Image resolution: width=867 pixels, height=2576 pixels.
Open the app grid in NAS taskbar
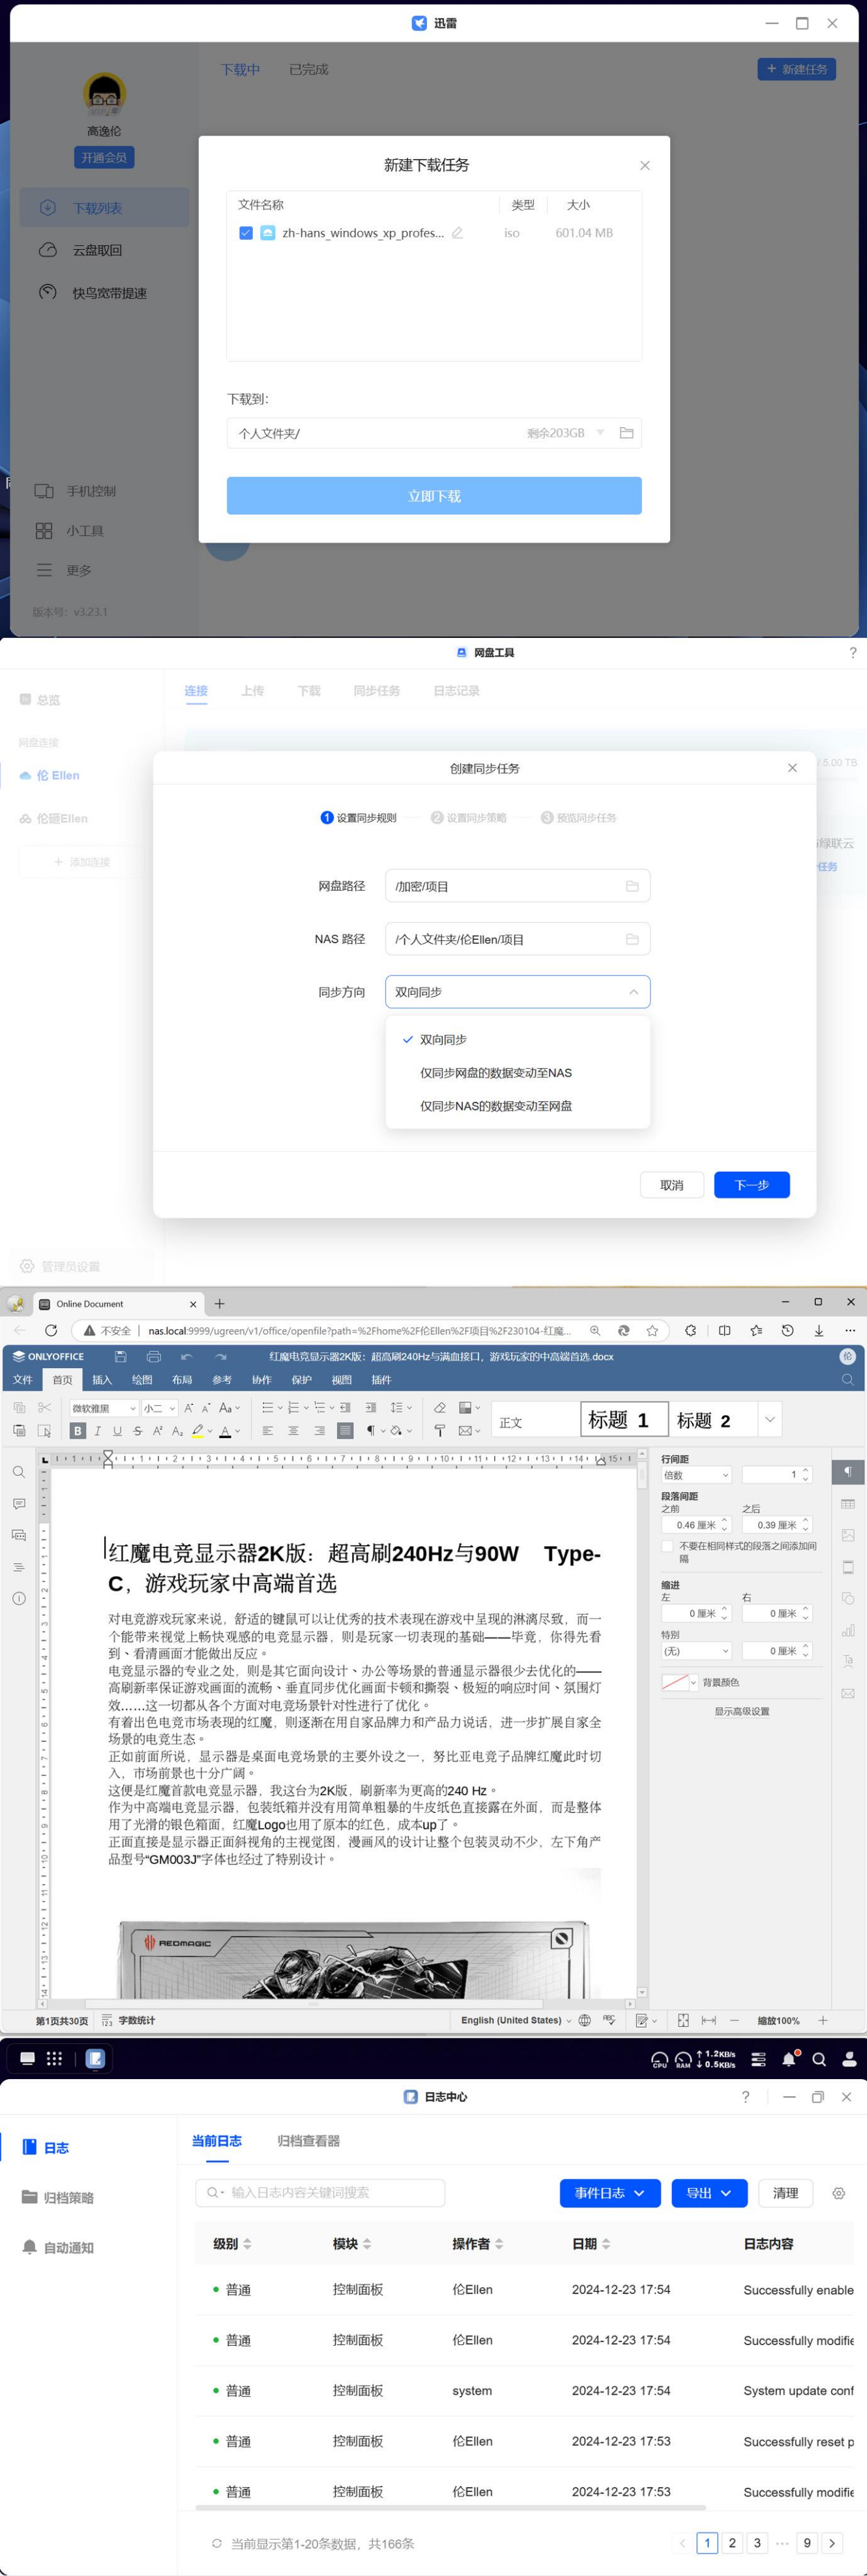(54, 2059)
